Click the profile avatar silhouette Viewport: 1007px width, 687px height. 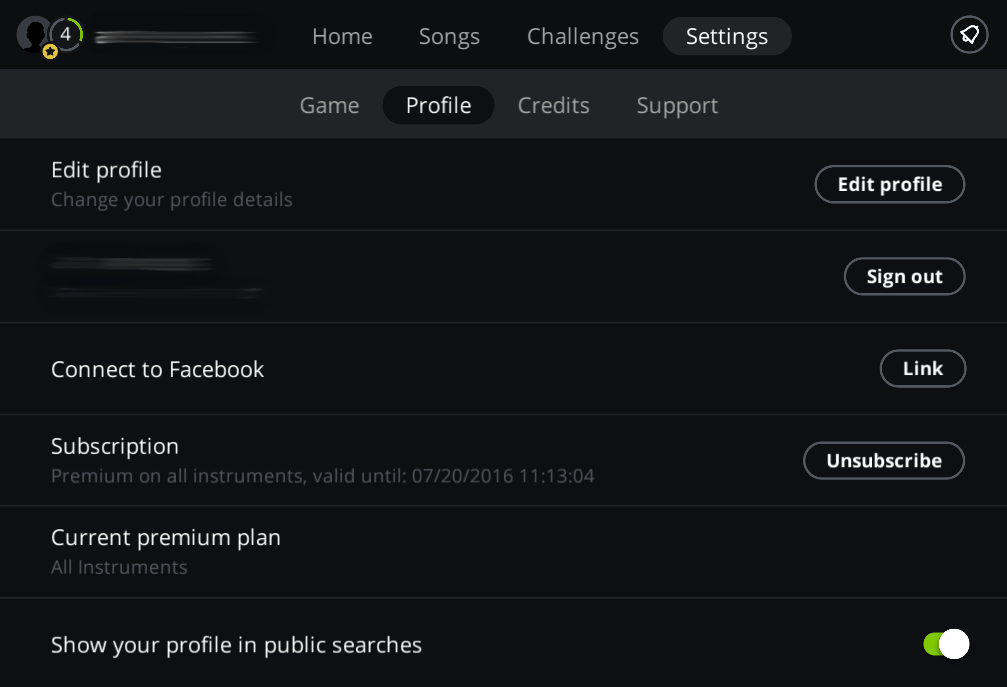point(32,32)
